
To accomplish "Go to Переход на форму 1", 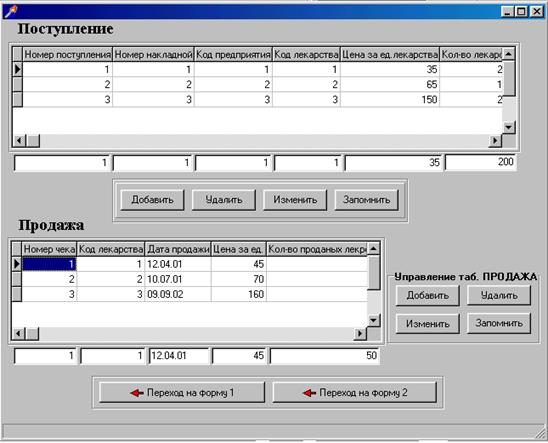I will [182, 392].
